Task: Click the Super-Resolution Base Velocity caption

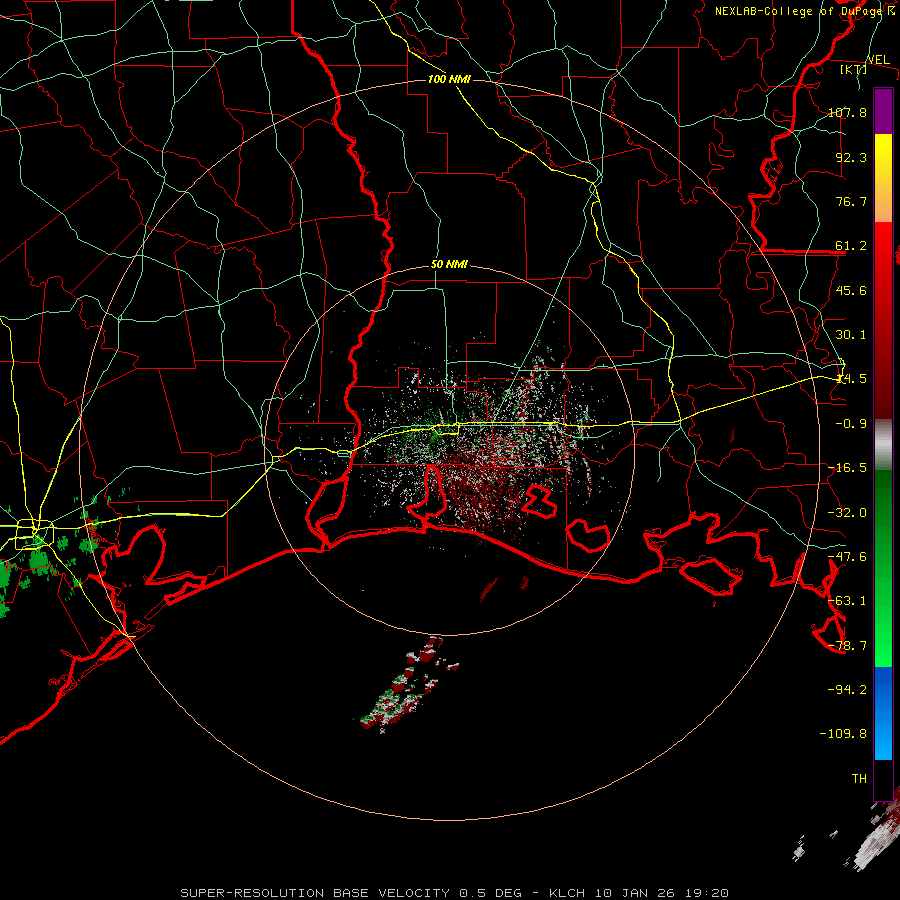Action: coord(455,893)
